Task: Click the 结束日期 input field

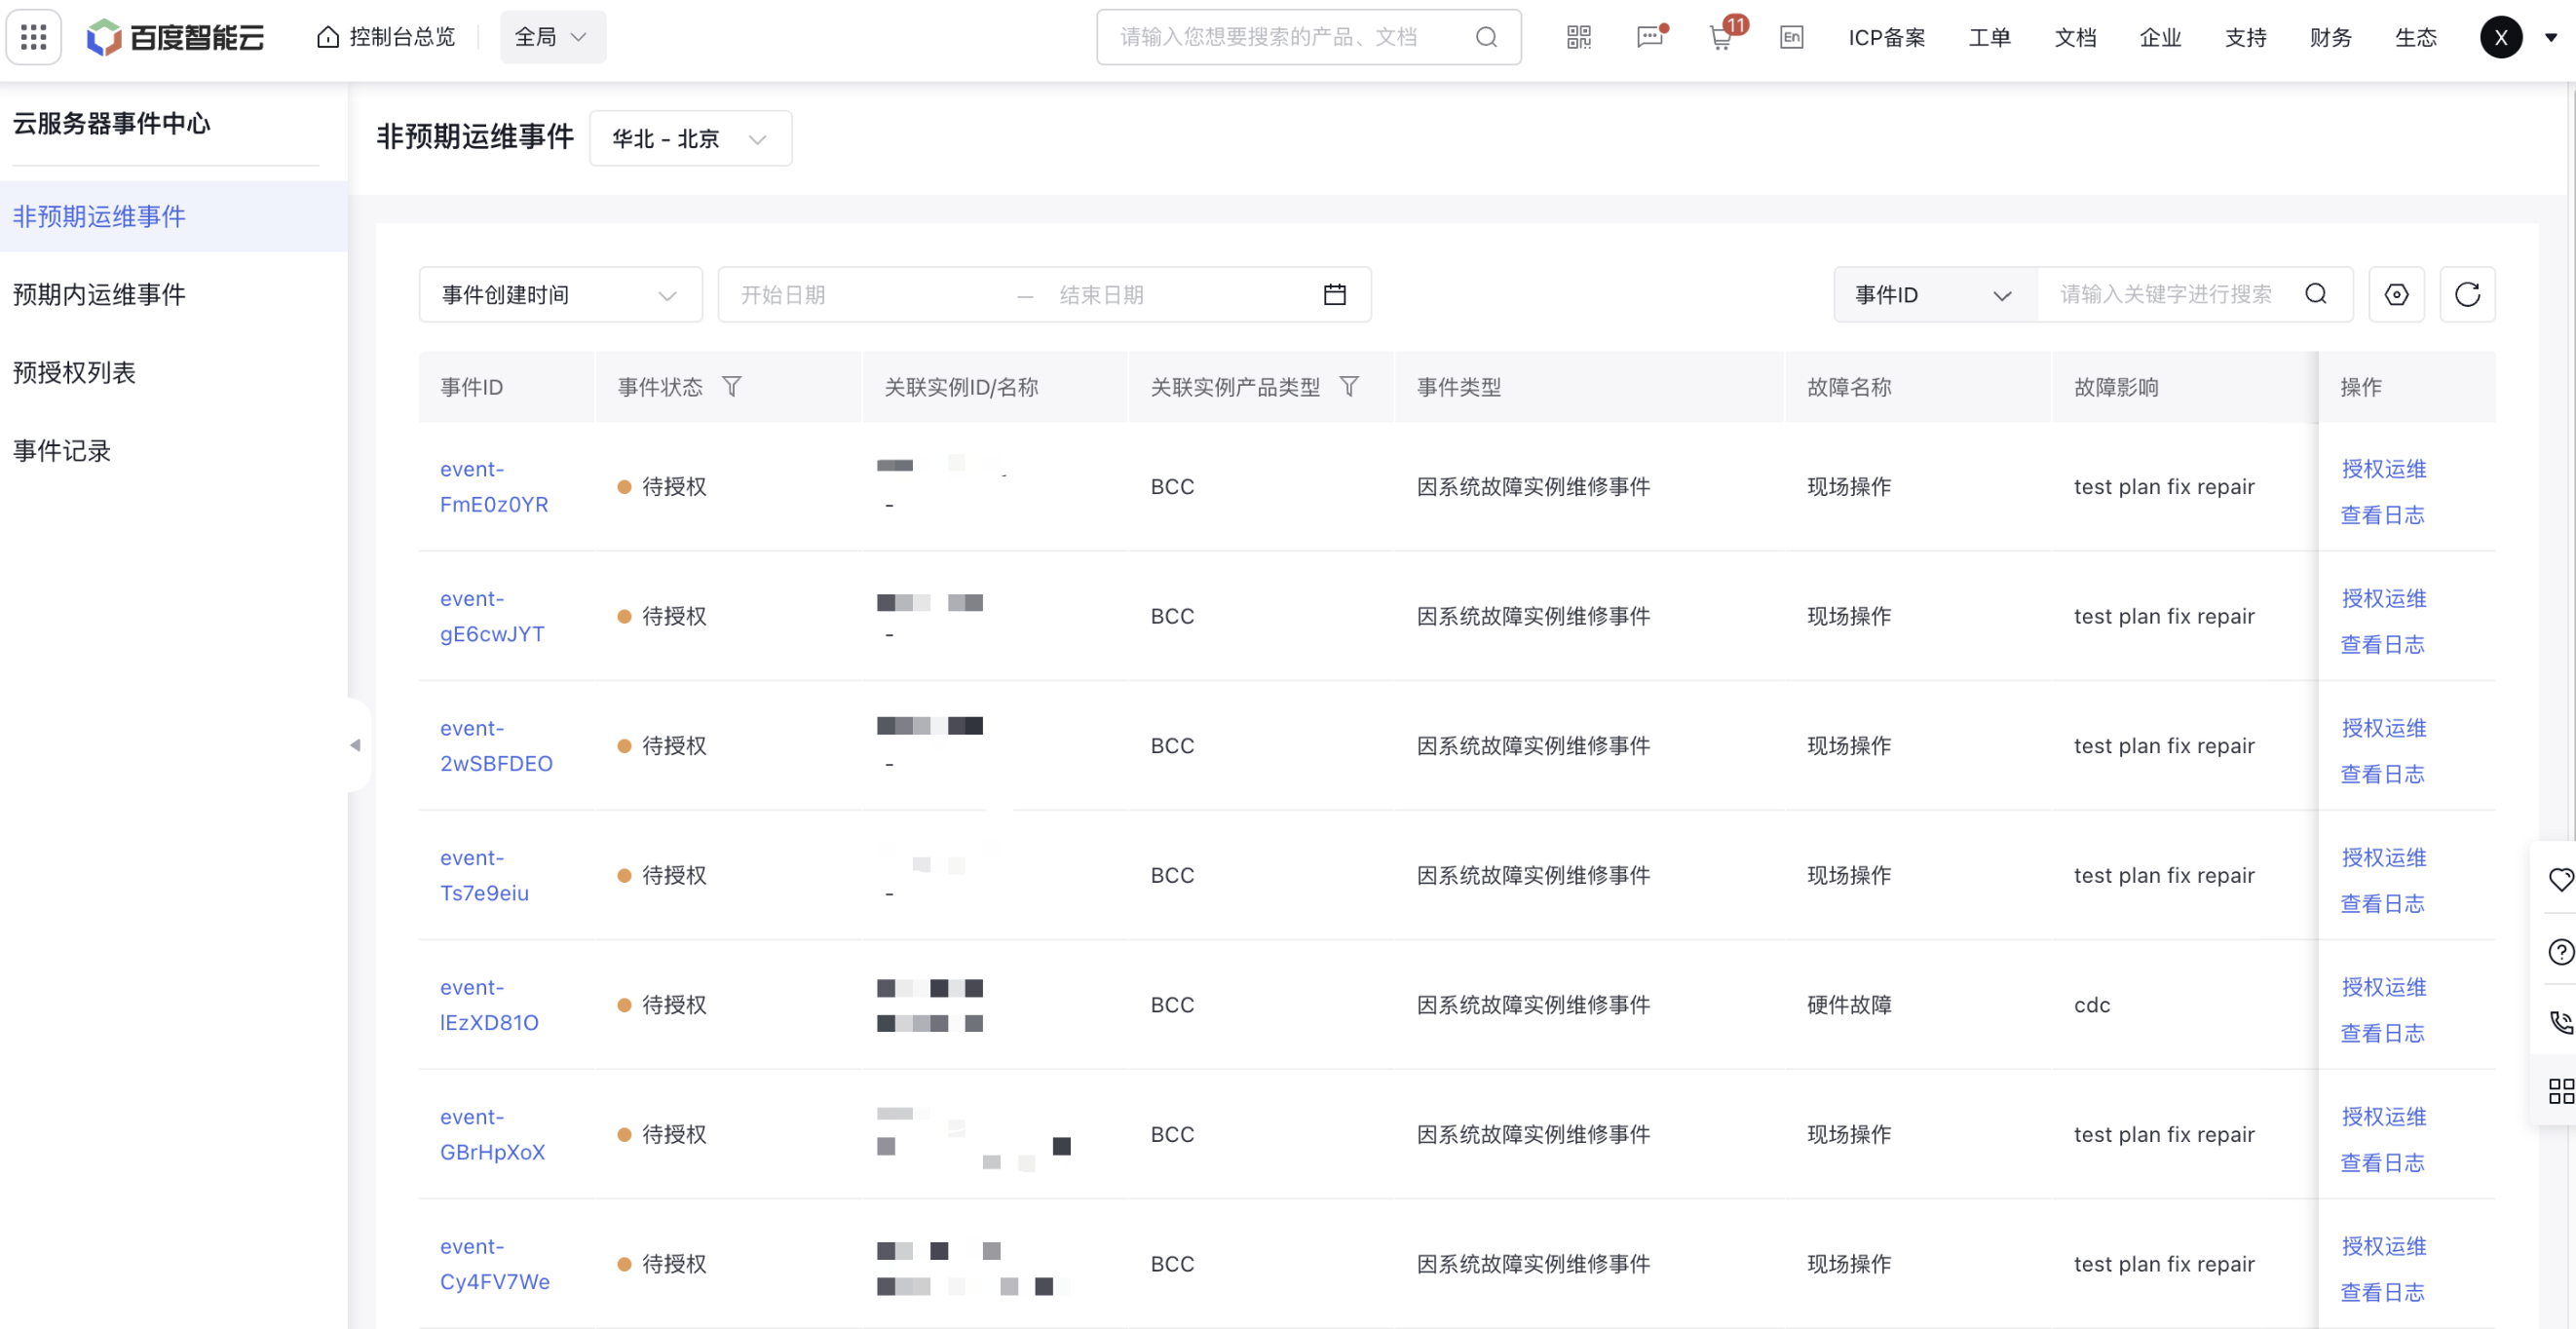Action: click(x=1180, y=294)
